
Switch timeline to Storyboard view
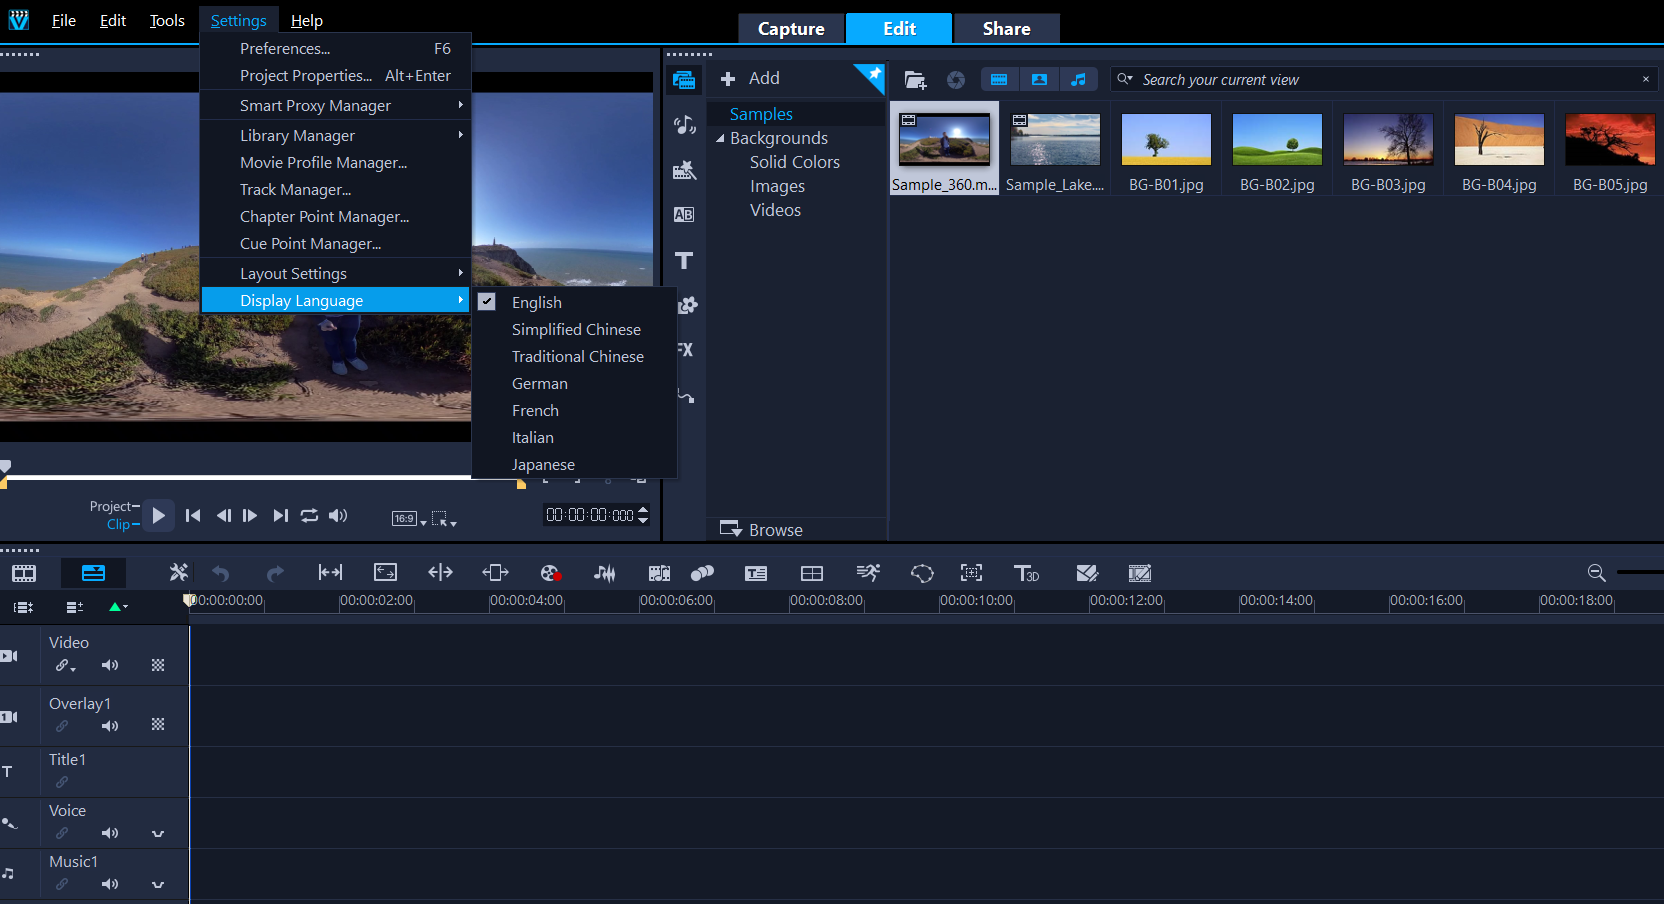tap(24, 573)
